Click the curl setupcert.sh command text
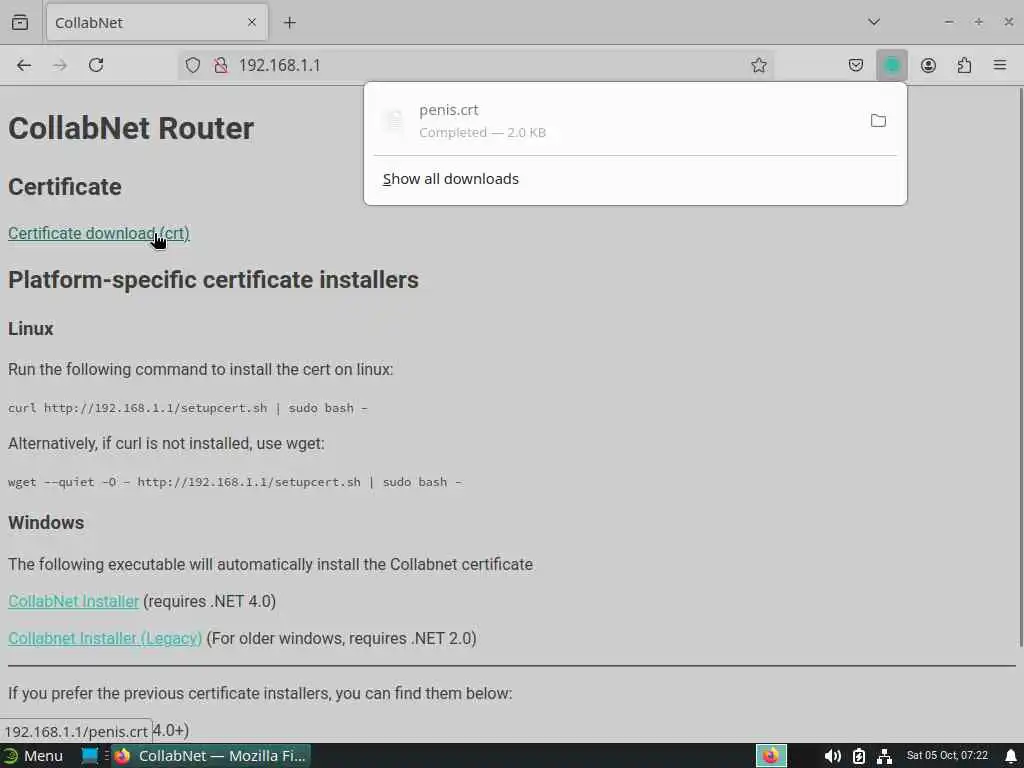This screenshot has width=1024, height=768. pyautogui.click(x=188, y=408)
